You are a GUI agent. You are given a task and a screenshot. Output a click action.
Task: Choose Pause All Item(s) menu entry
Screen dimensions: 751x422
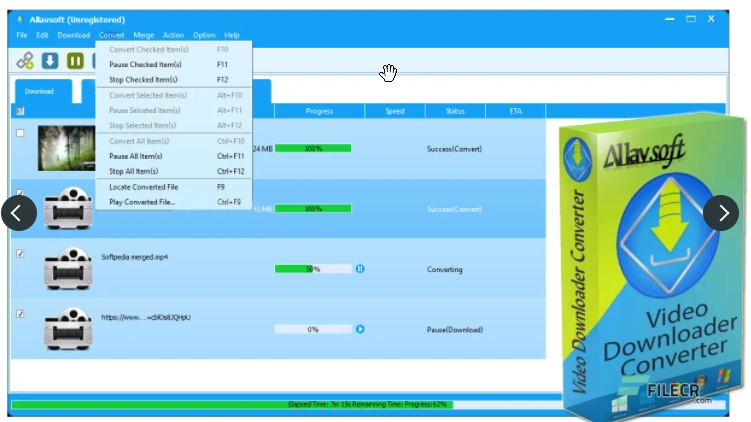pos(174,156)
